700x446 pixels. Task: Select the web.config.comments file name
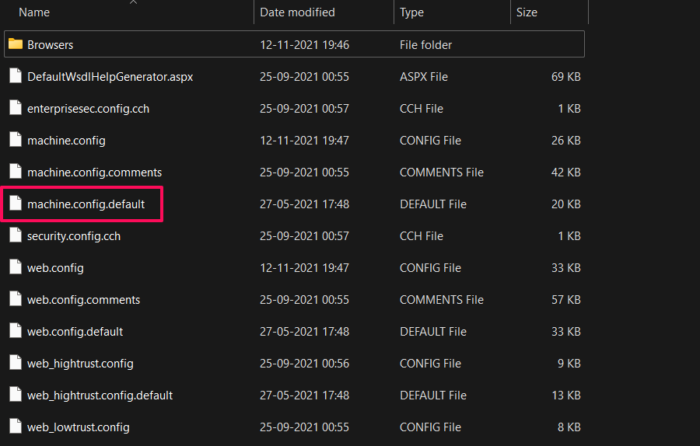83,300
